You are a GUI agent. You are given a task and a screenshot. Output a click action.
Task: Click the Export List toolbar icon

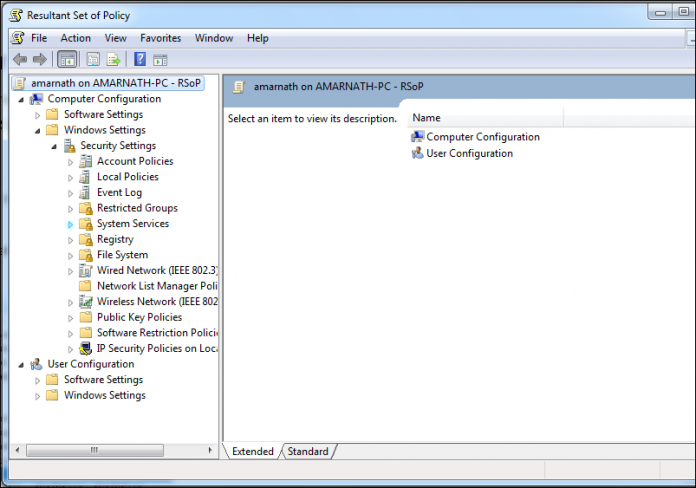pos(113,59)
